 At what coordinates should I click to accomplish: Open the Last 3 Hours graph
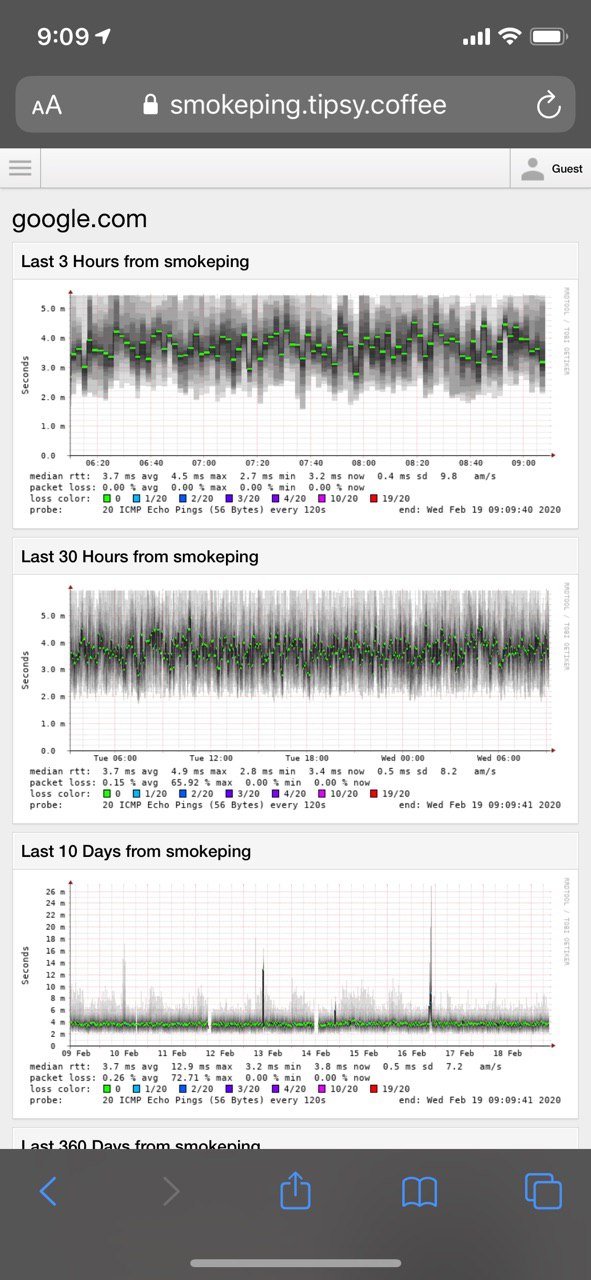[x=295, y=402]
